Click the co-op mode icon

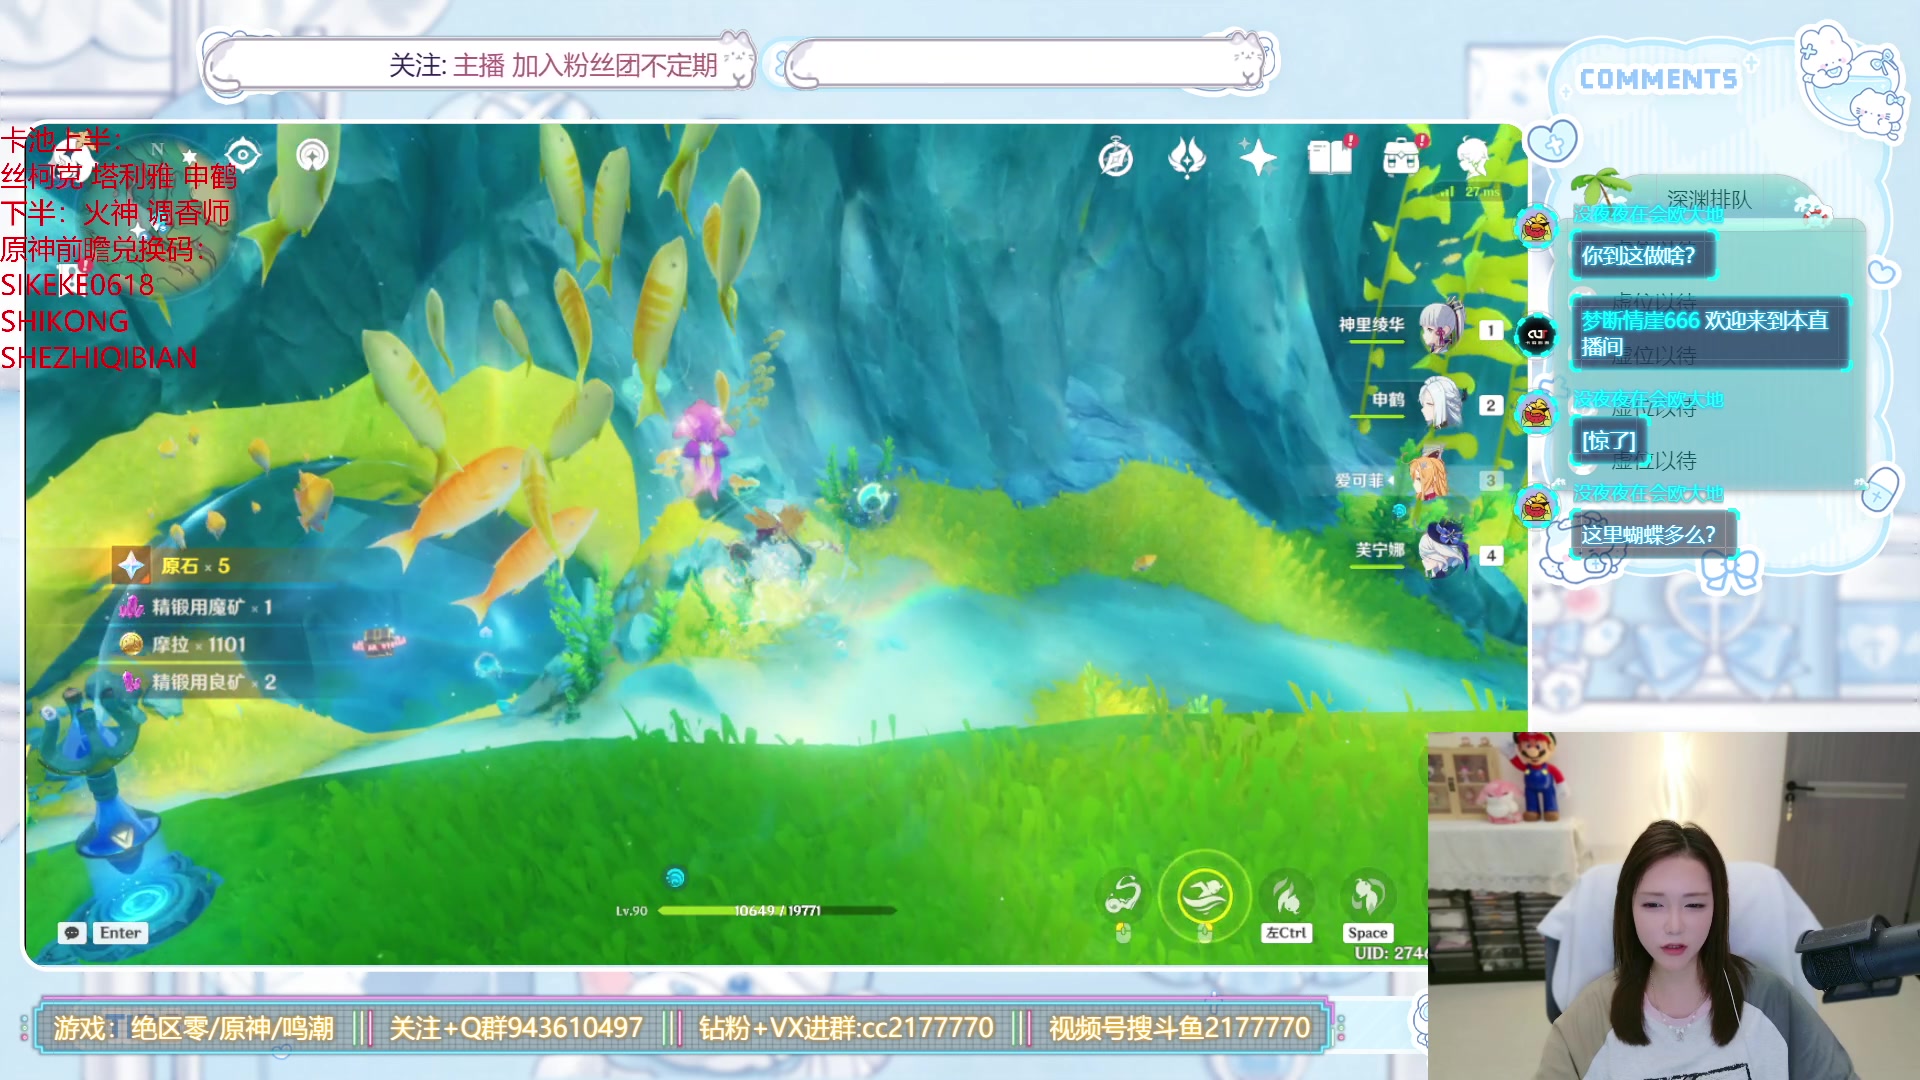coord(312,155)
